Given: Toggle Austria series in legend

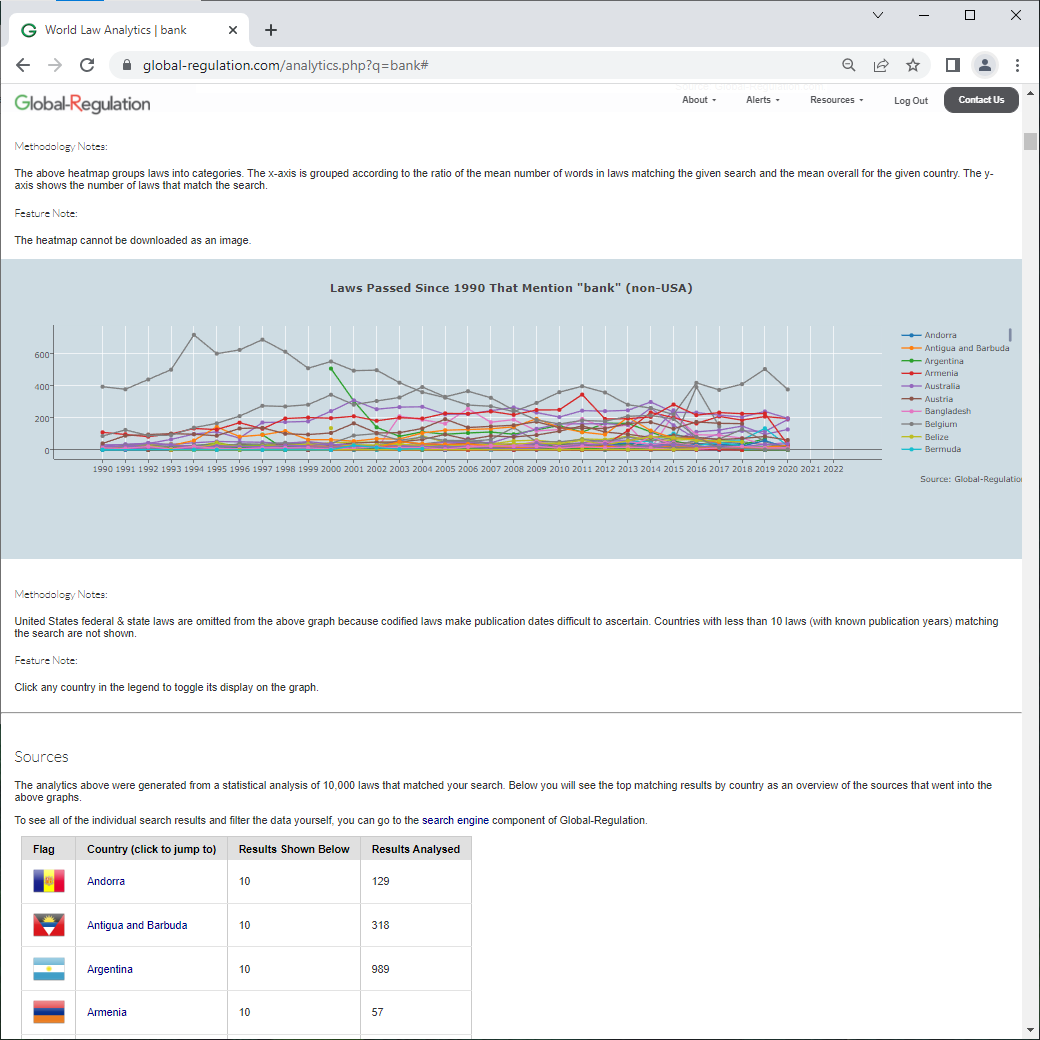Looking at the screenshot, I should pyautogui.click(x=927, y=399).
